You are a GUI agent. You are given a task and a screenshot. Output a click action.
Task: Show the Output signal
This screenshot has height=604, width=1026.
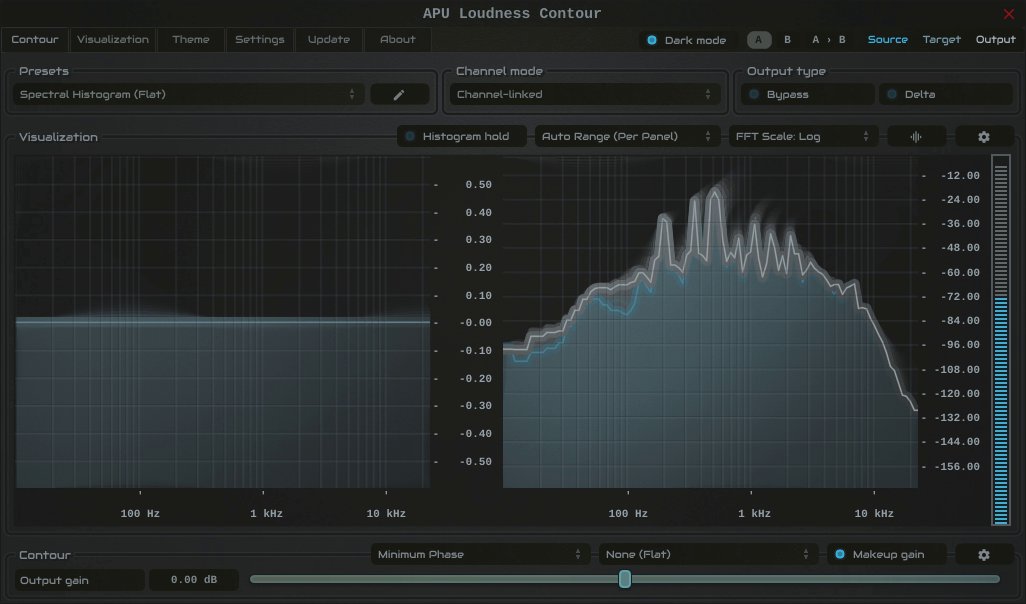[995, 40]
